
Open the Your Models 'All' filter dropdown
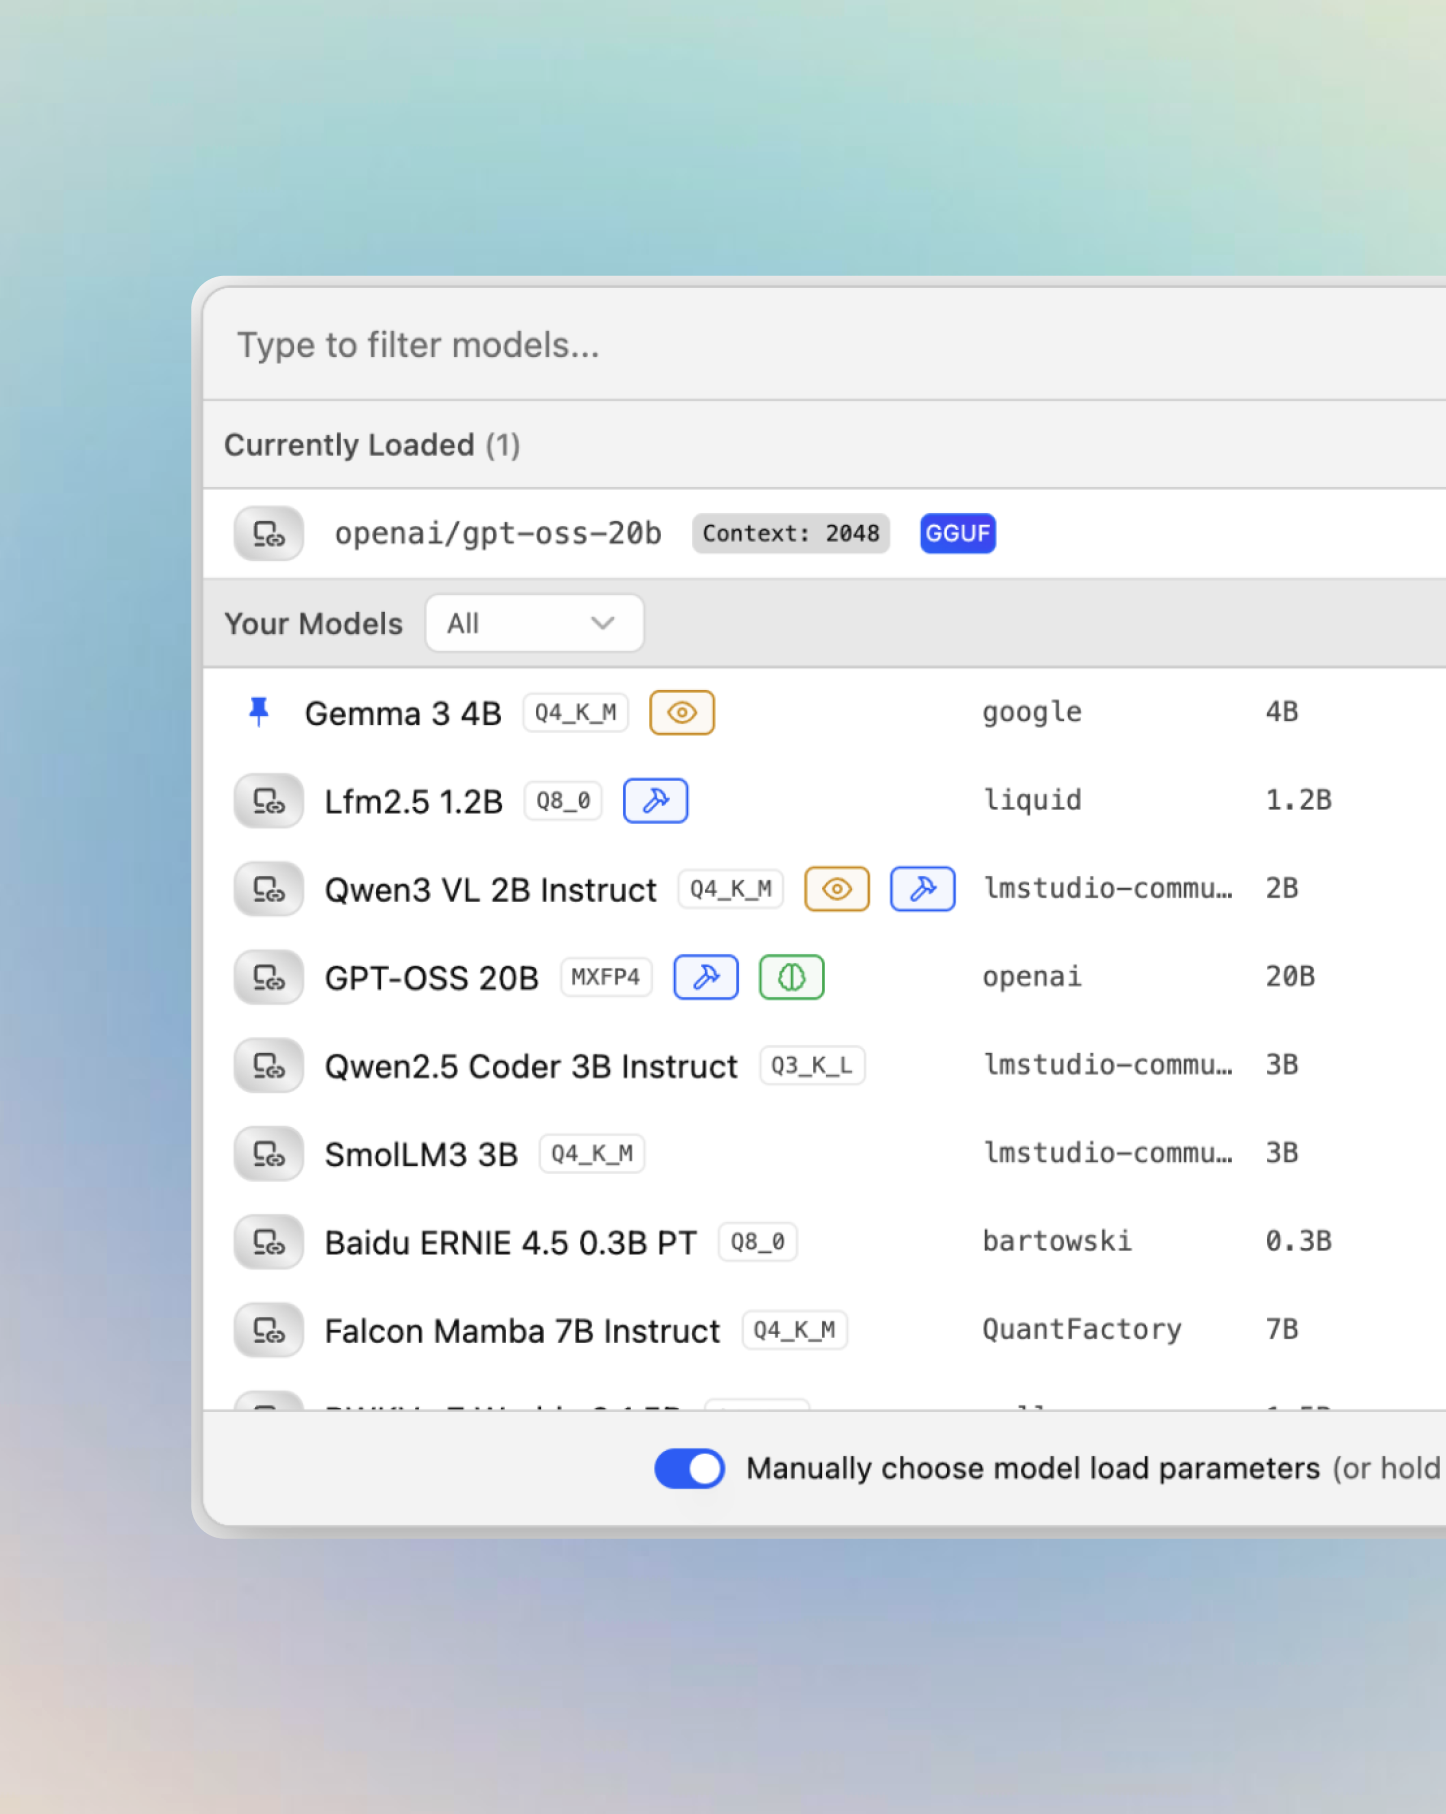(534, 623)
